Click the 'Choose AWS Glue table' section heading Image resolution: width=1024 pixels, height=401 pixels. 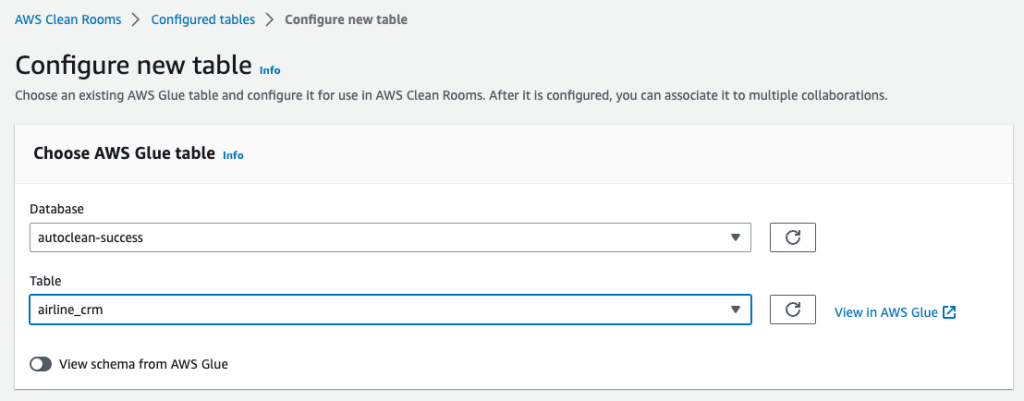[x=124, y=153]
